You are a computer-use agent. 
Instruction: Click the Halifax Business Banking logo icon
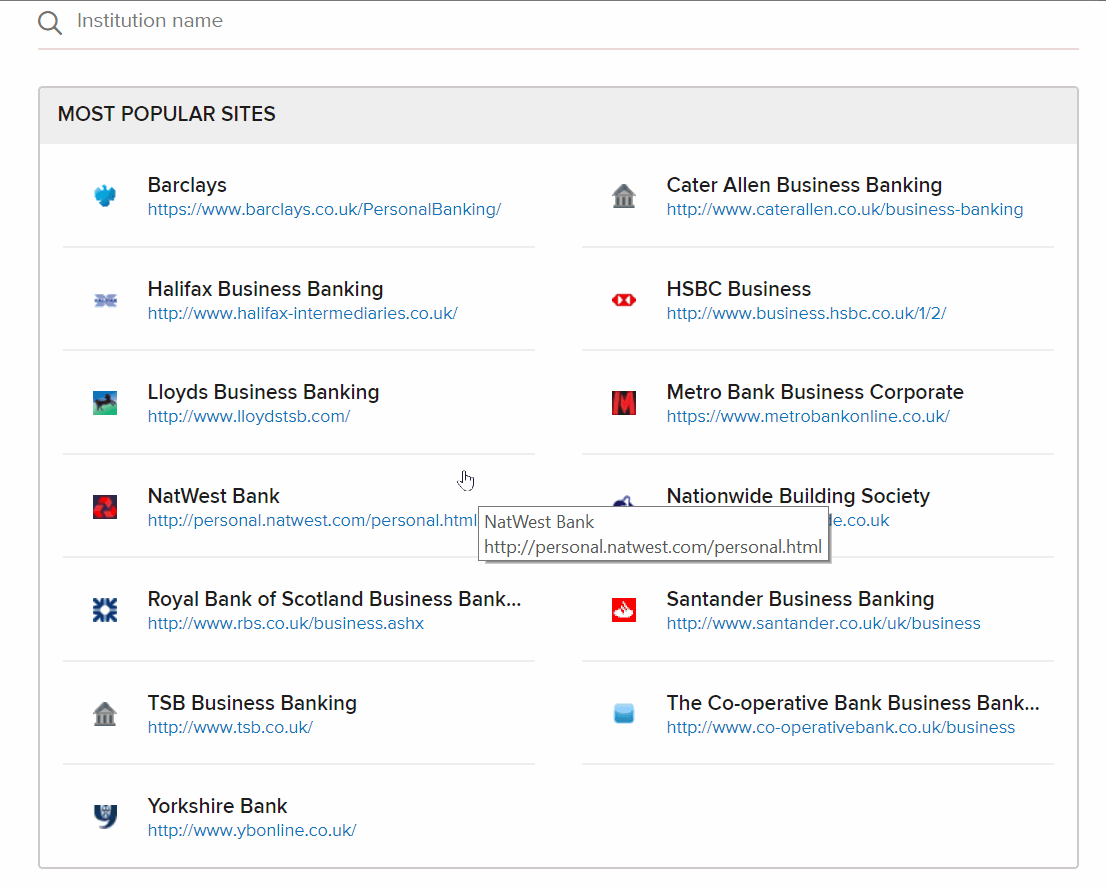point(105,300)
